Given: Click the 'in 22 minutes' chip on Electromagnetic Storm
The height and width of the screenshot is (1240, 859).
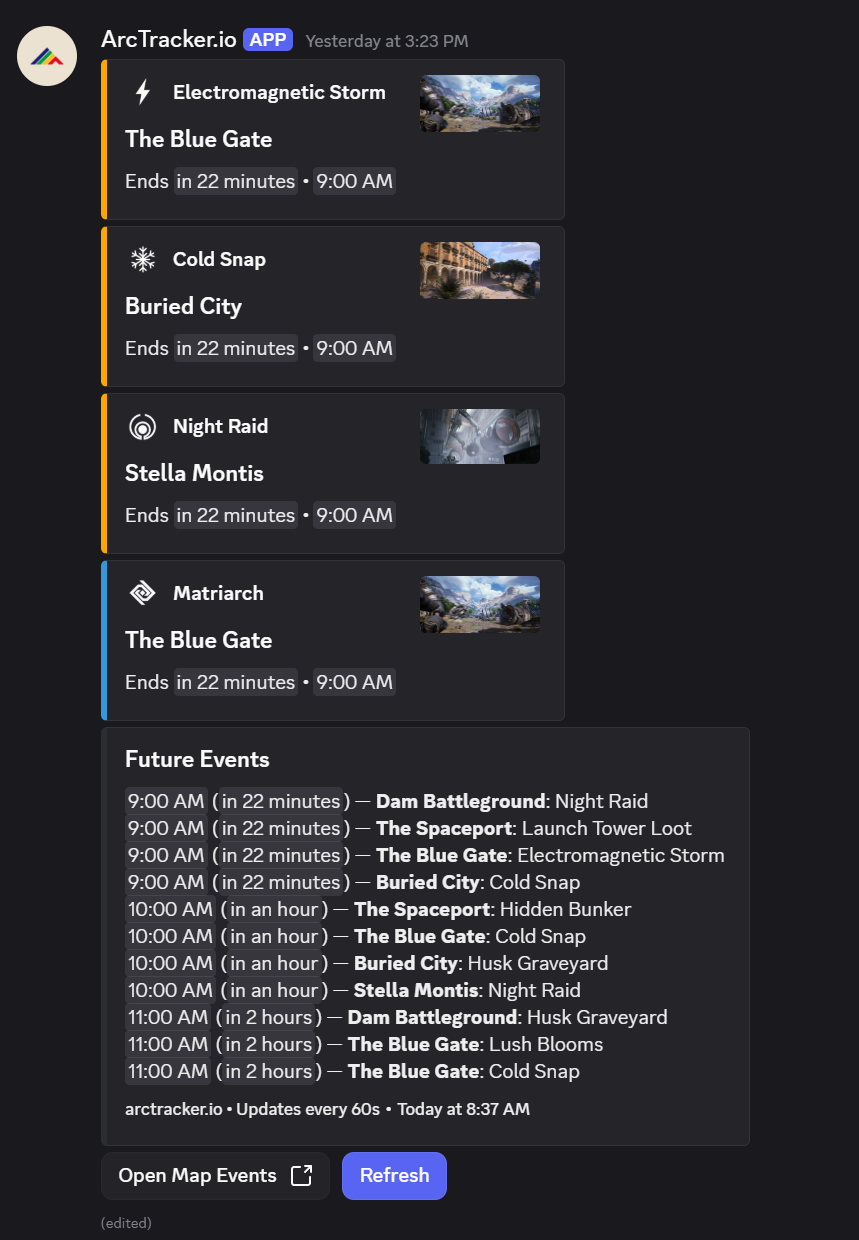Looking at the screenshot, I should pos(235,181).
